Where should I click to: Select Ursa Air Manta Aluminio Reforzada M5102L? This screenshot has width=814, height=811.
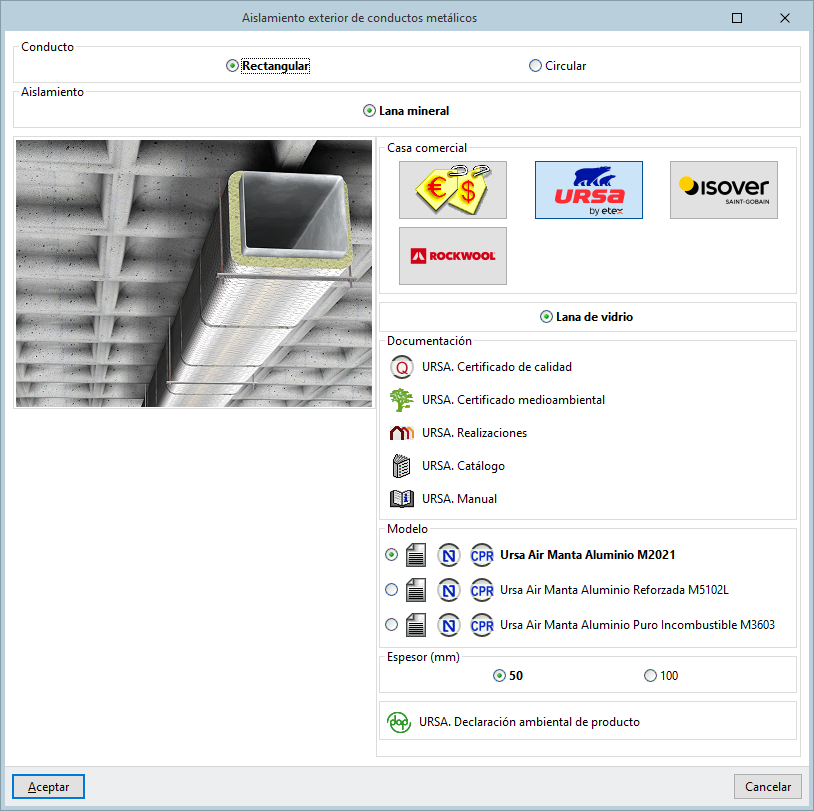614,590
